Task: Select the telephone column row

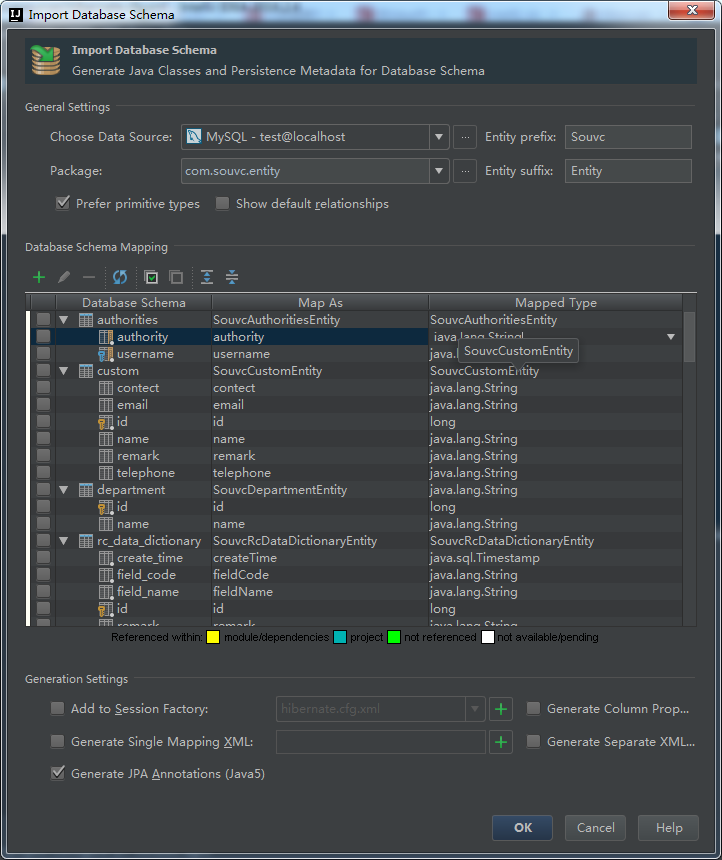Action: tap(145, 473)
